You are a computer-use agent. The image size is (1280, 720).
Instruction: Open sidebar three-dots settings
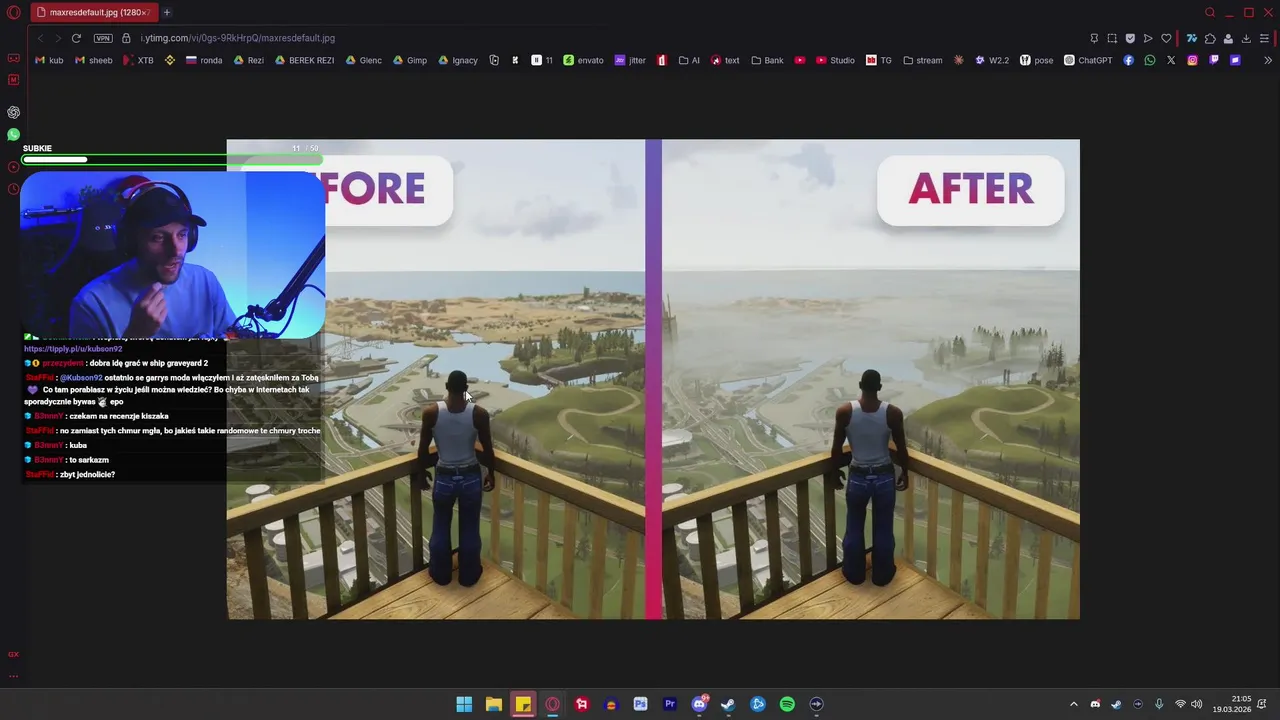(x=13, y=676)
